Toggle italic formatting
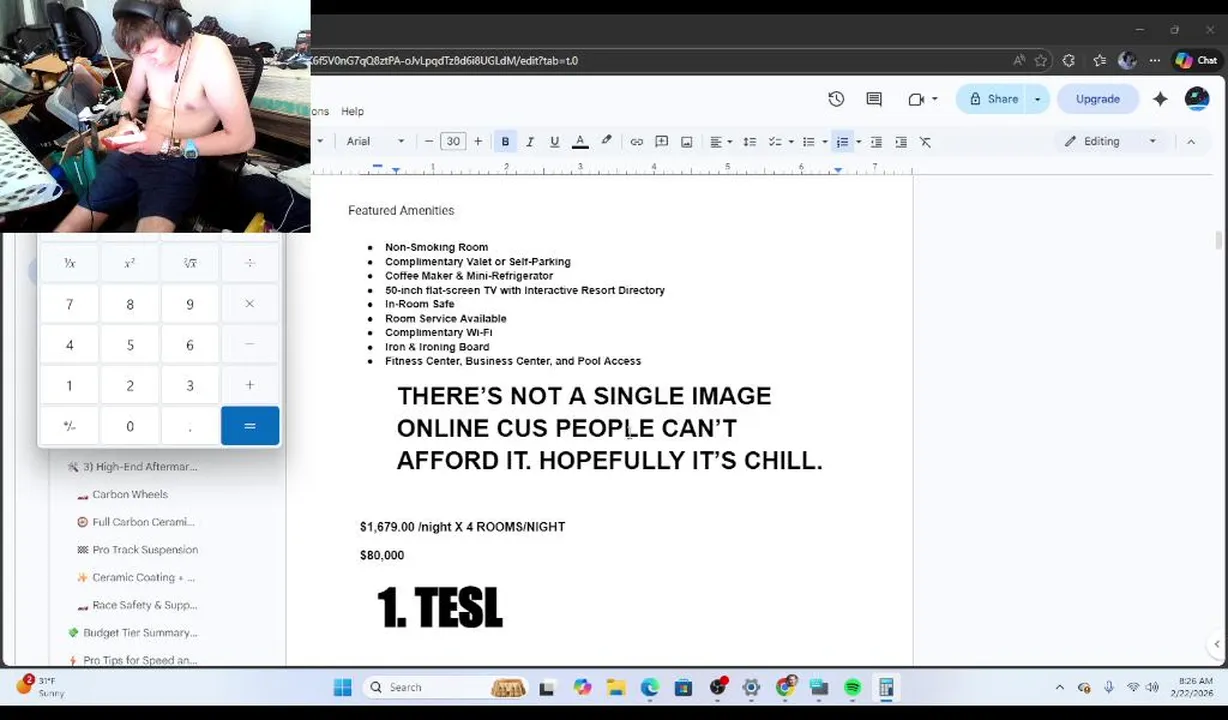This screenshot has width=1228, height=720. (x=530, y=142)
